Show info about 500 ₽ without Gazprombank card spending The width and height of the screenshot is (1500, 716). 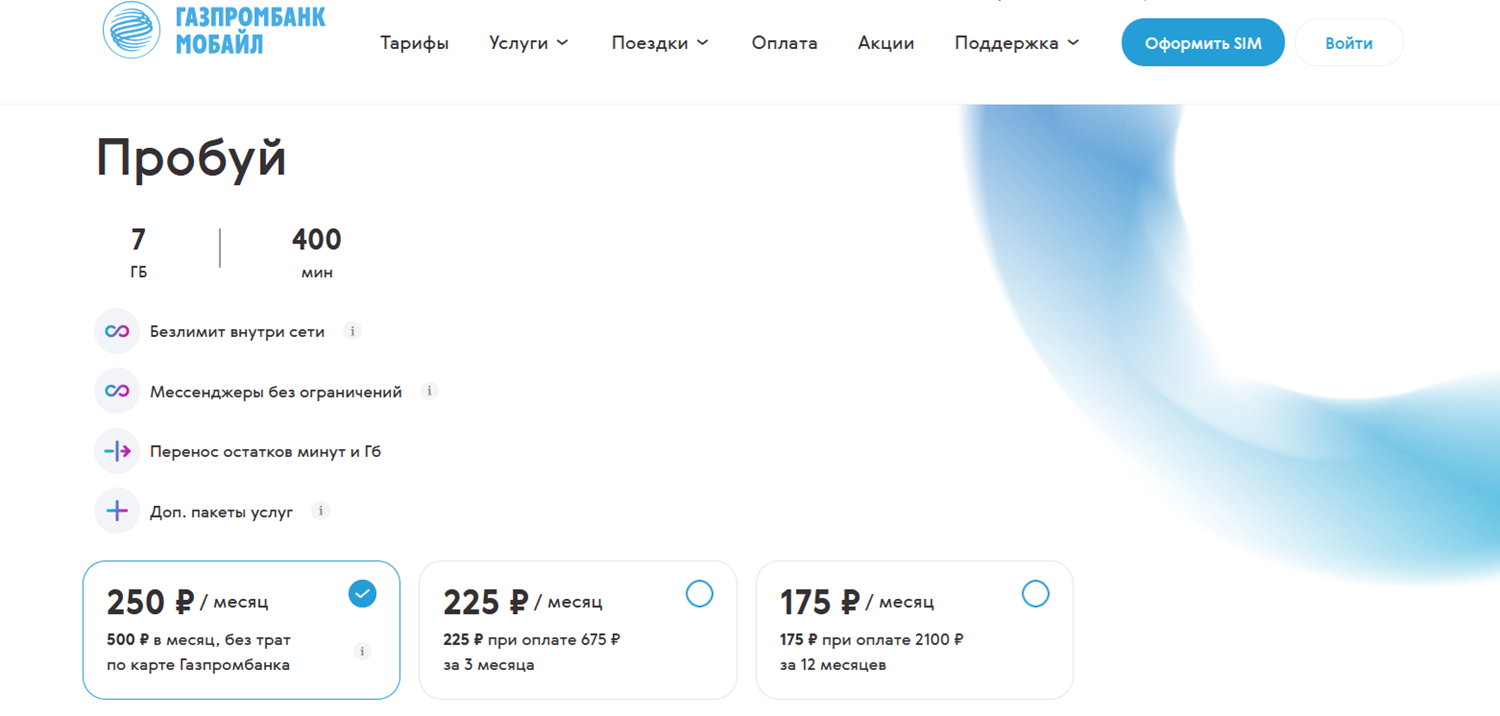pyautogui.click(x=363, y=652)
